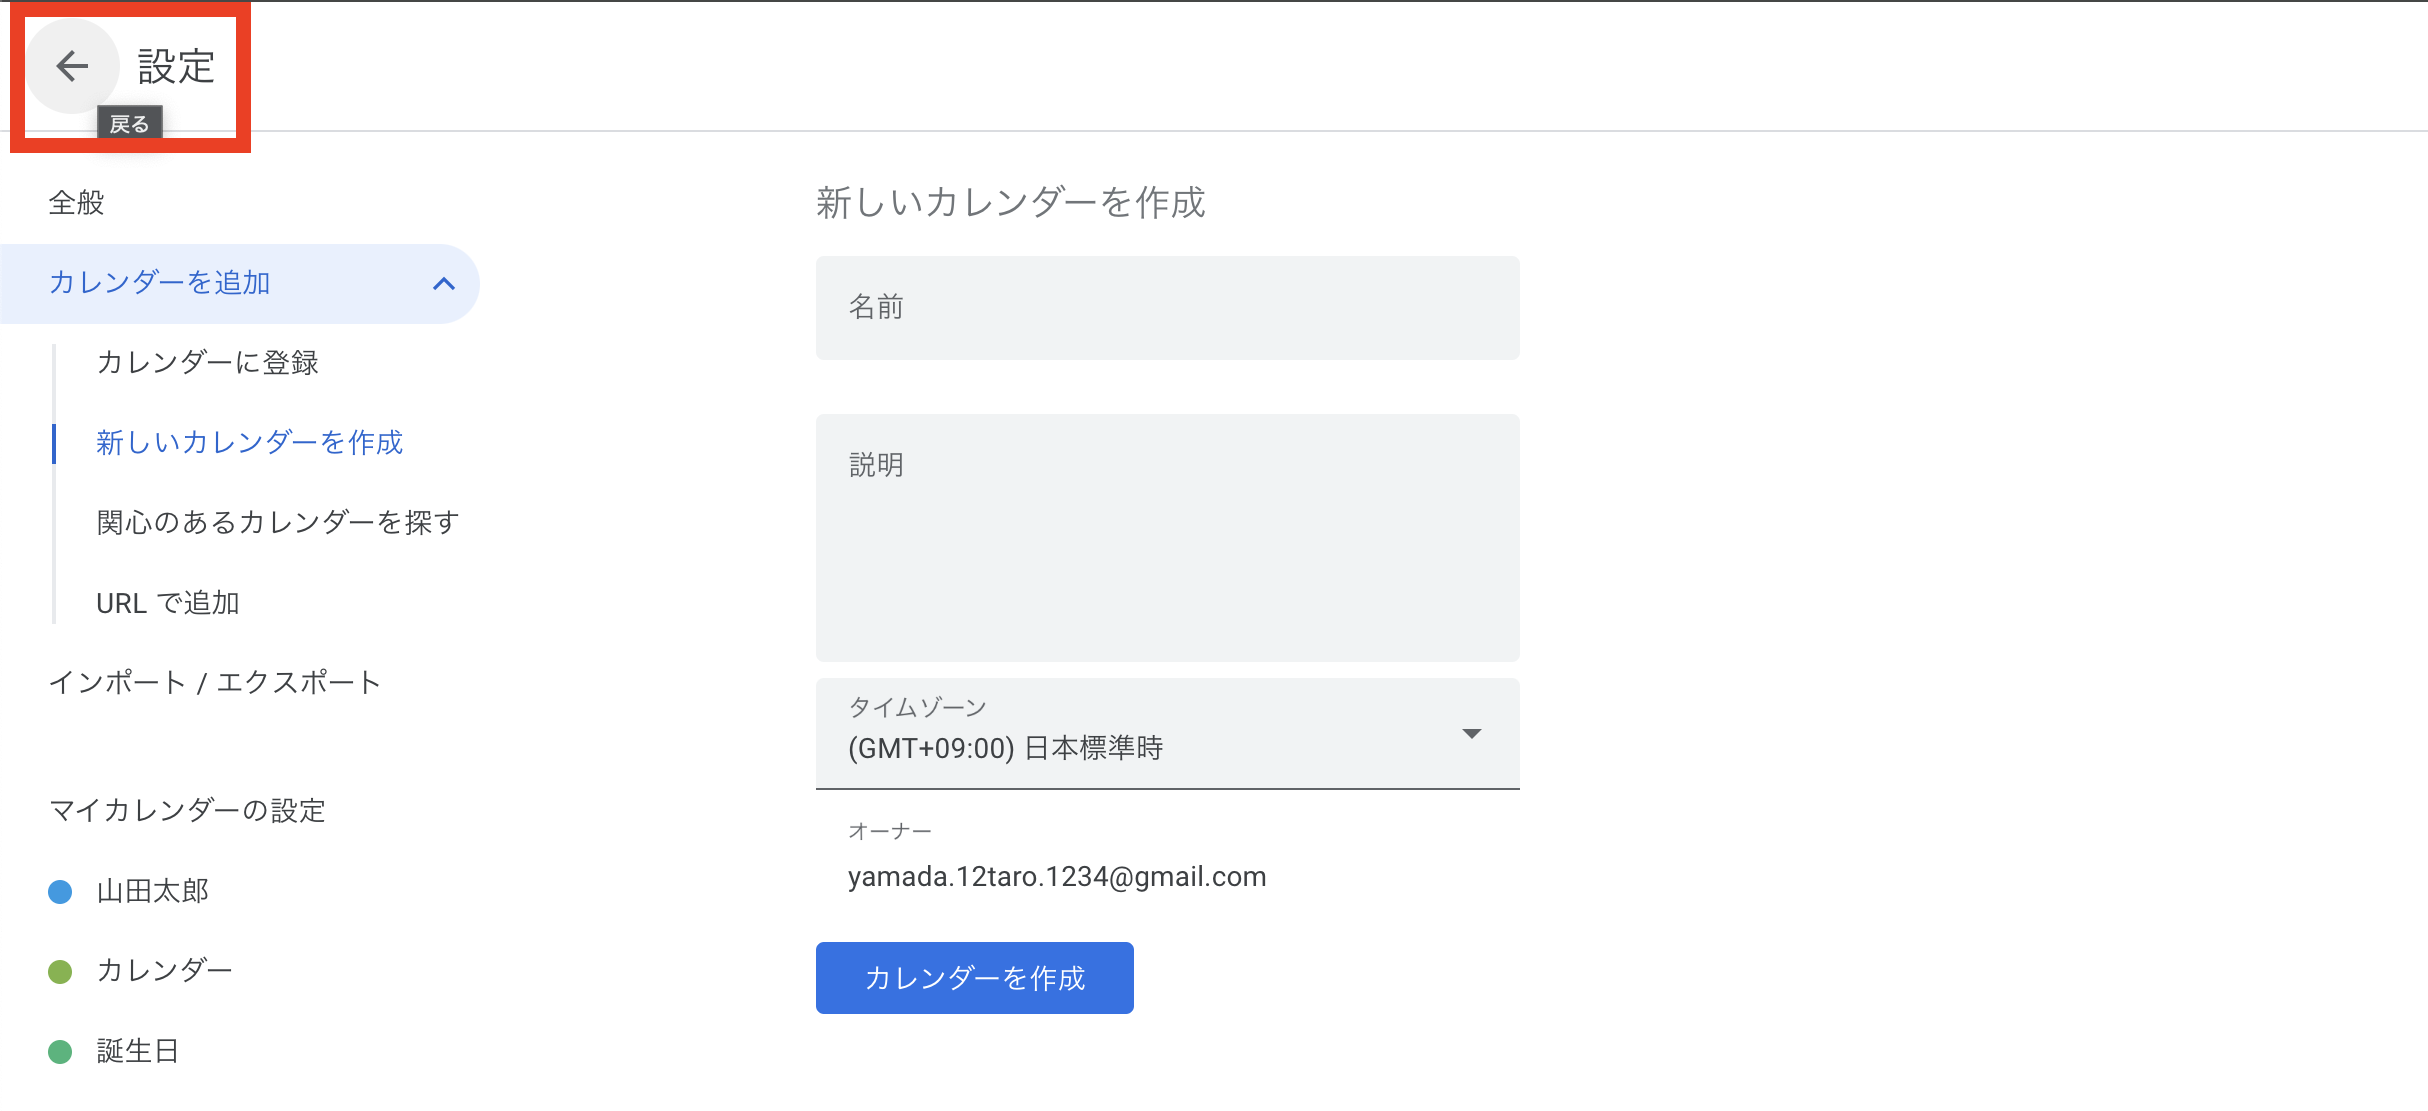Open インポート / エクスポート section
Image resolution: width=2428 pixels, height=1111 pixels.
coord(215,683)
